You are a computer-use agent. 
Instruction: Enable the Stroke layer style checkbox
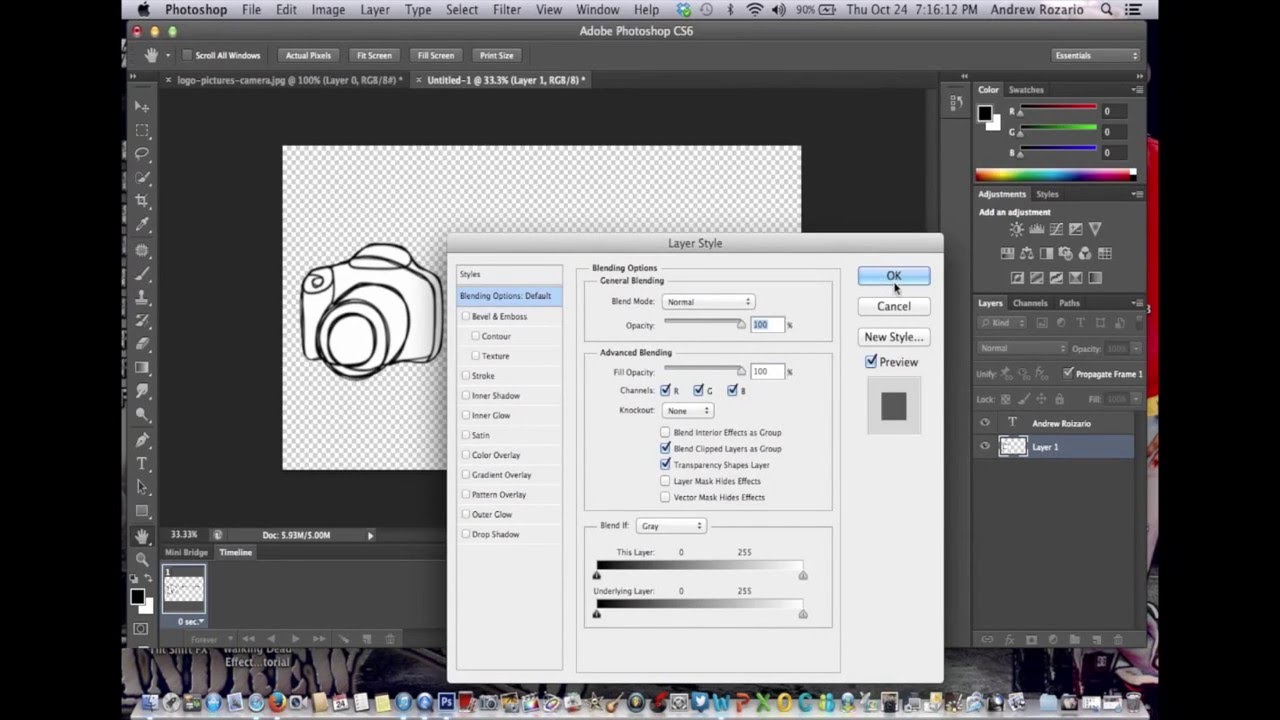466,376
